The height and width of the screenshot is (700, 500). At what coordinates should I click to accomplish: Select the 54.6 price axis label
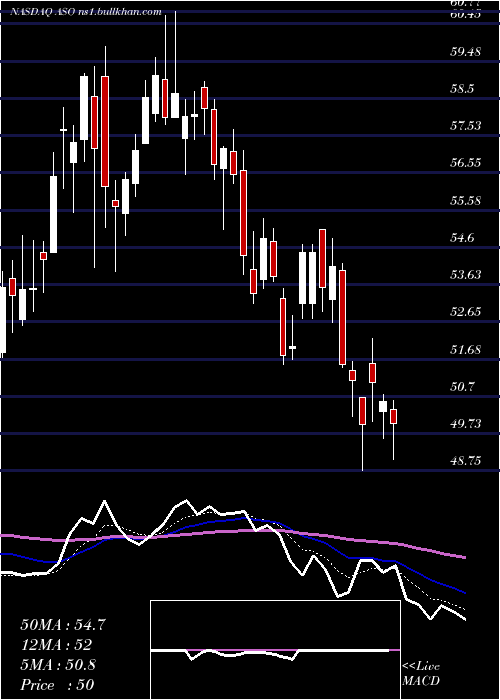pos(463,238)
